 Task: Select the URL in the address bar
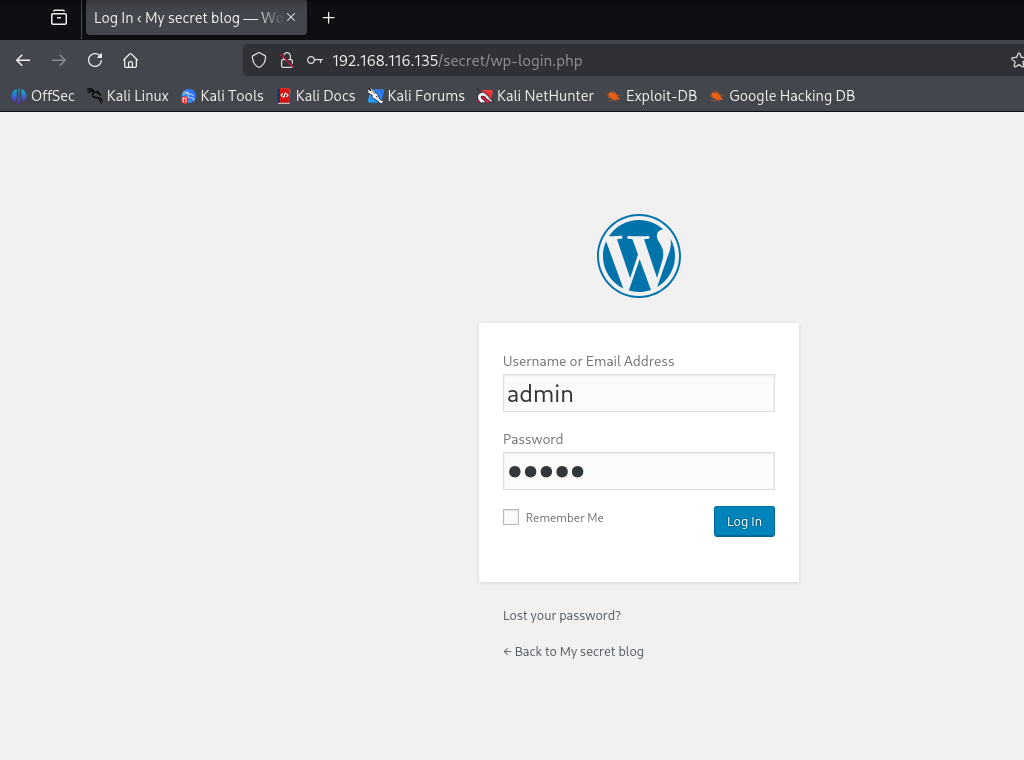[457, 61]
